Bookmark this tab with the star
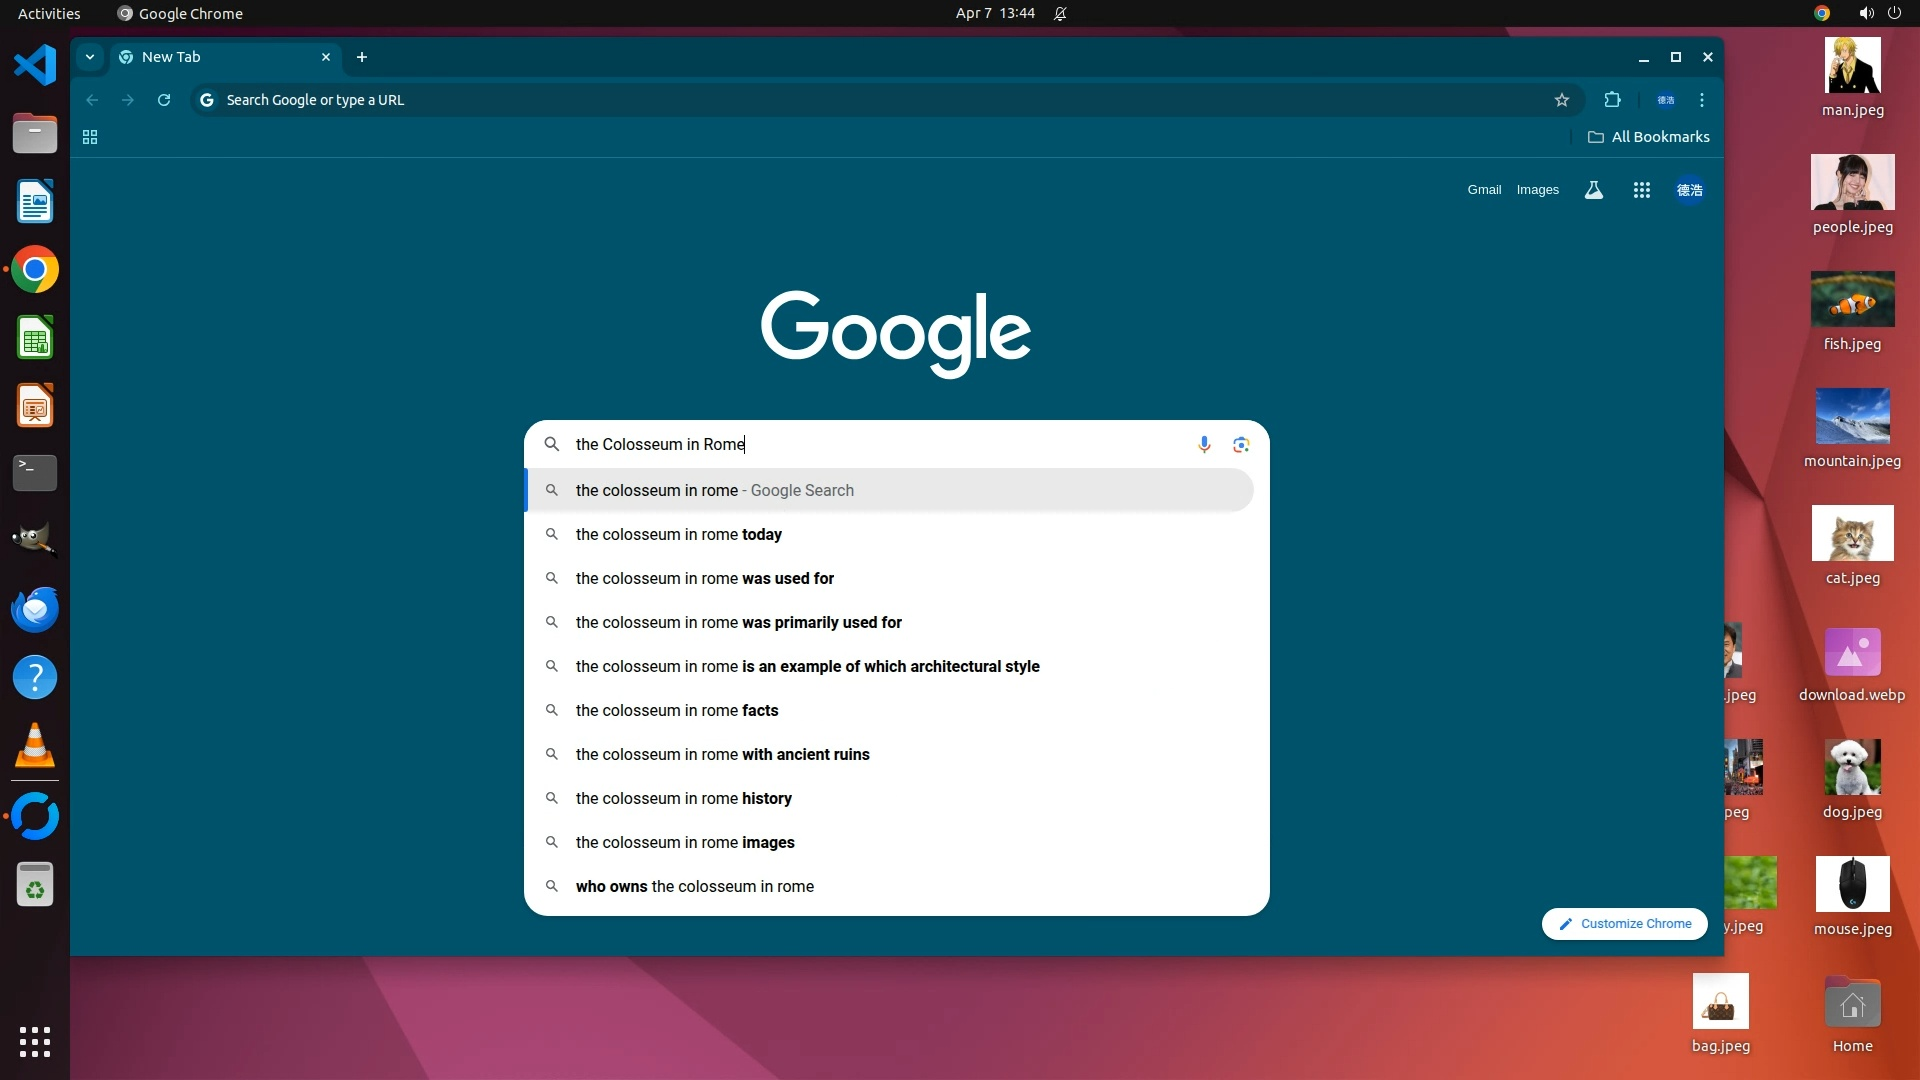This screenshot has height=1080, width=1920. pyautogui.click(x=1562, y=100)
